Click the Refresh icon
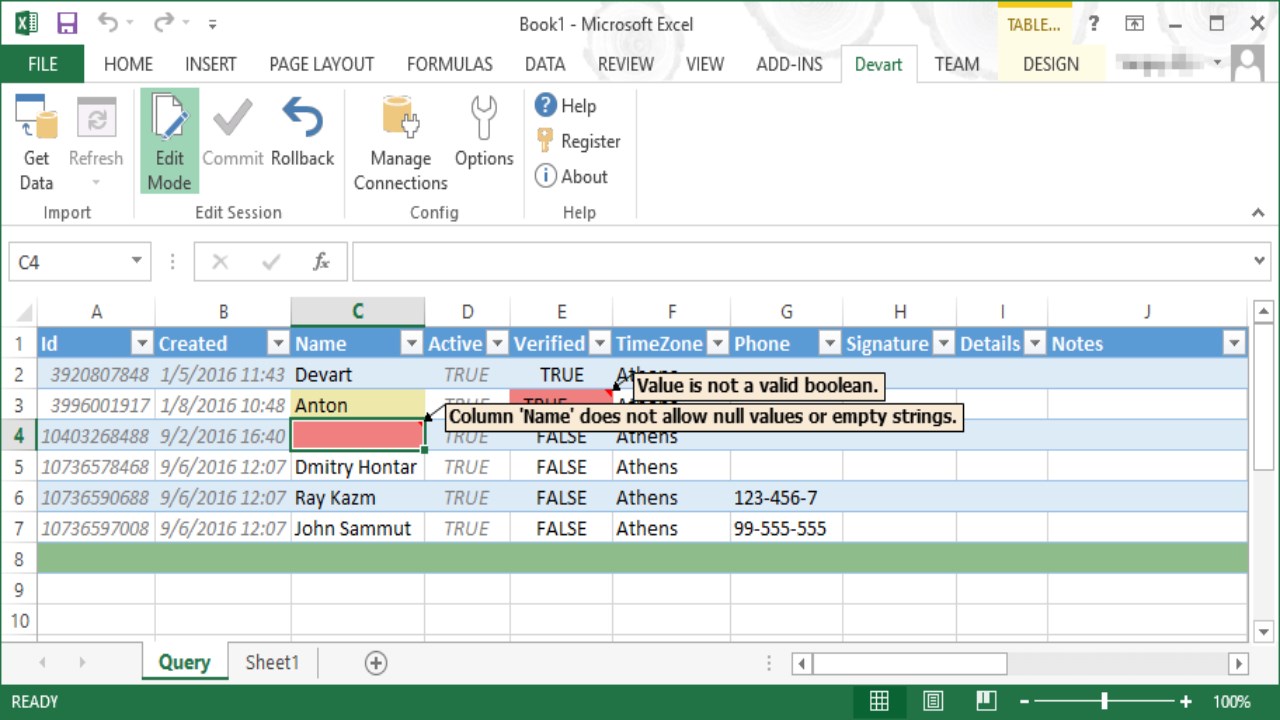1280x720 pixels. (x=96, y=118)
